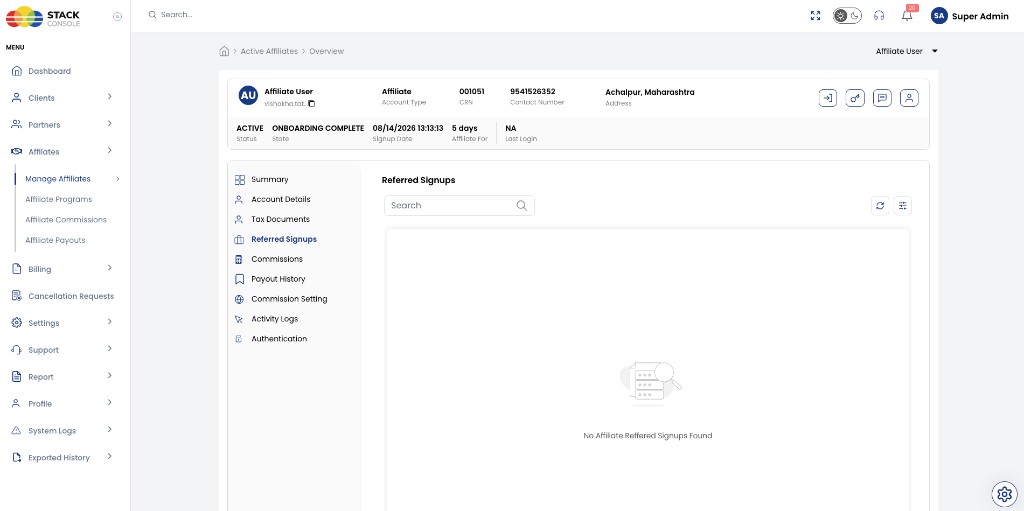Click the System Logs warning icon
This screenshot has width=1024, height=511.
[17, 431]
